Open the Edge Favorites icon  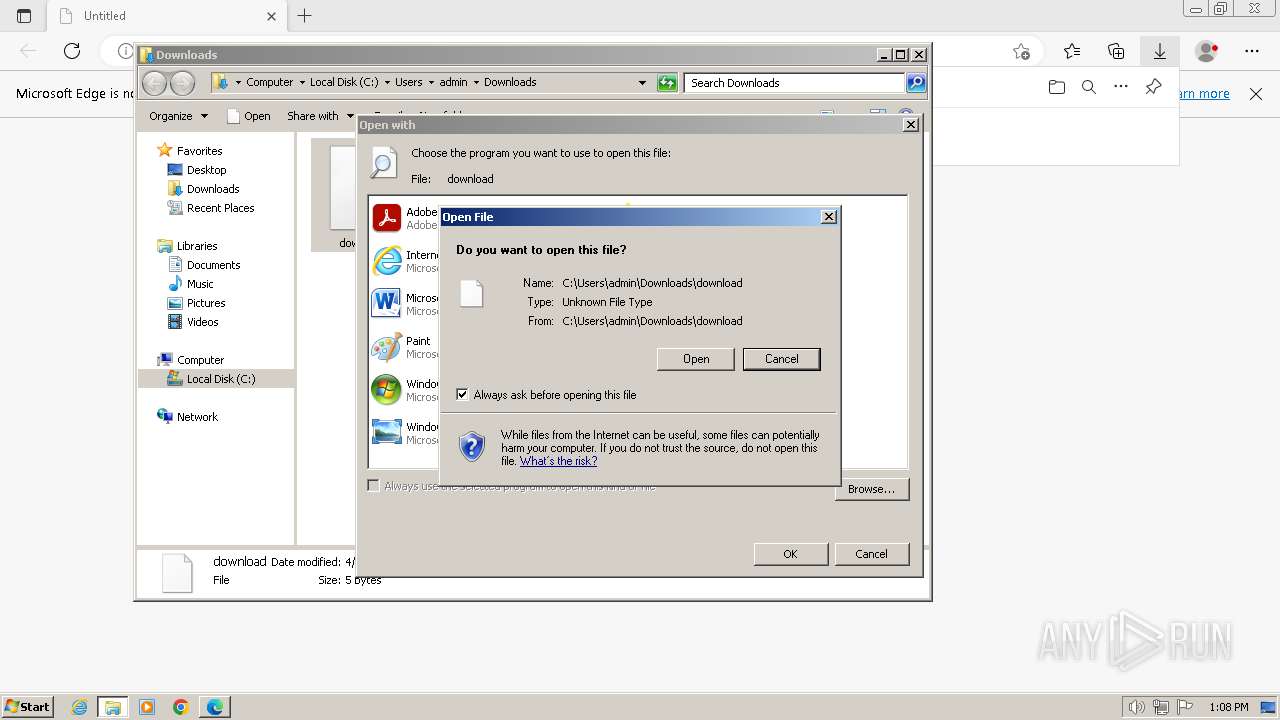pos(1072,51)
